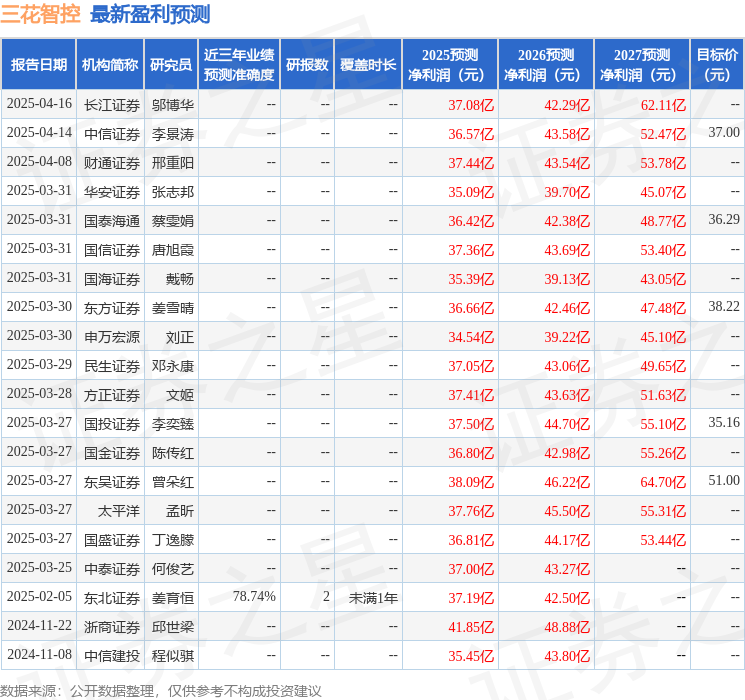This screenshot has width=745, height=700.
Task: Select analyst 李景涛
Action: [172, 134]
